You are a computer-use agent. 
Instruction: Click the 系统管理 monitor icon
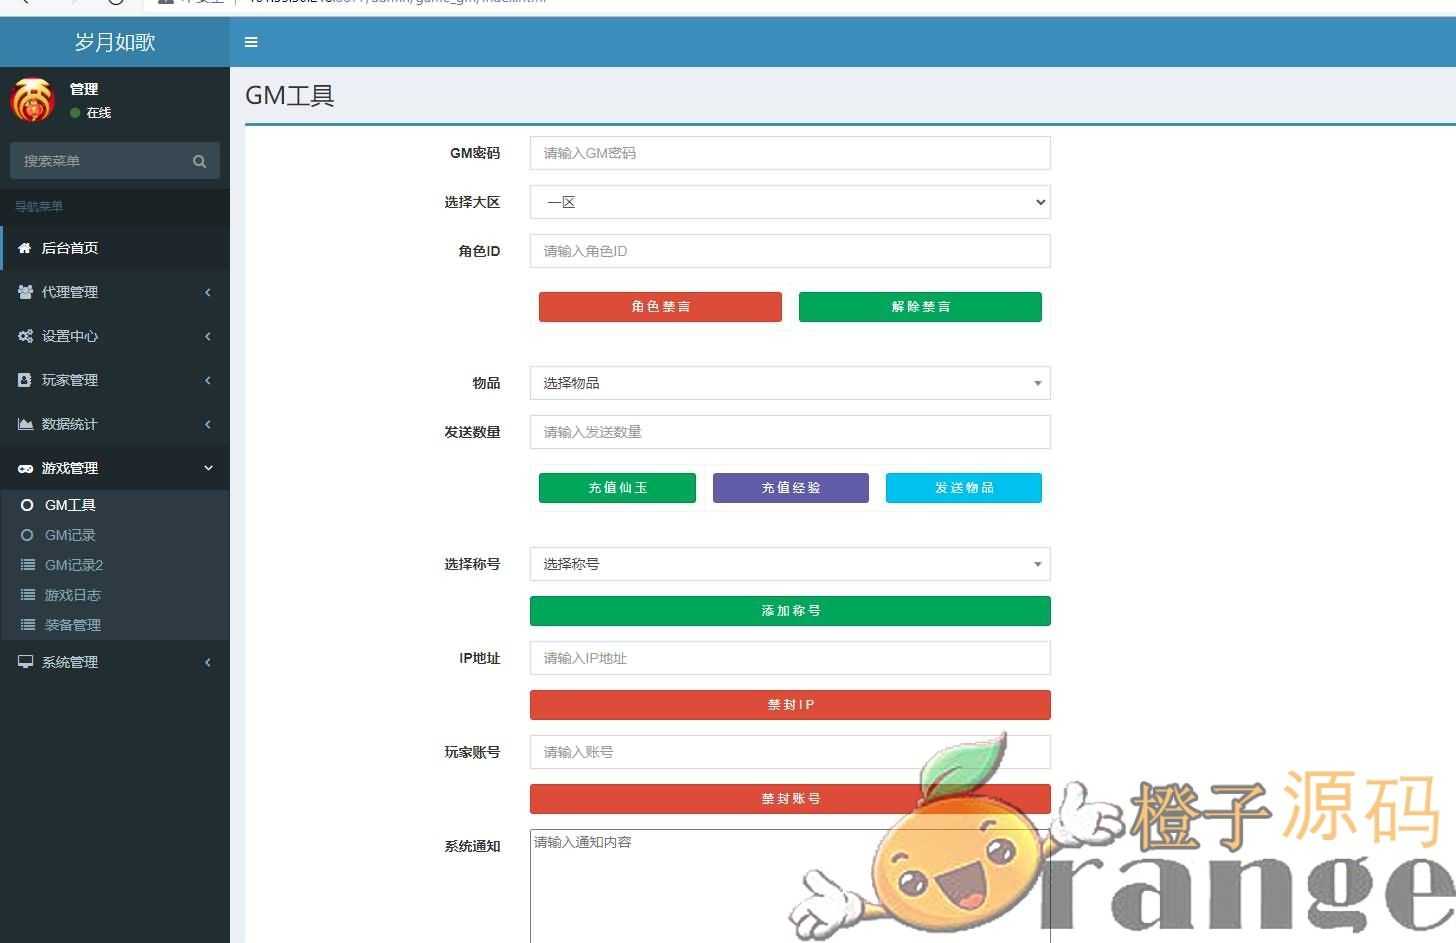pyautogui.click(x=25, y=662)
